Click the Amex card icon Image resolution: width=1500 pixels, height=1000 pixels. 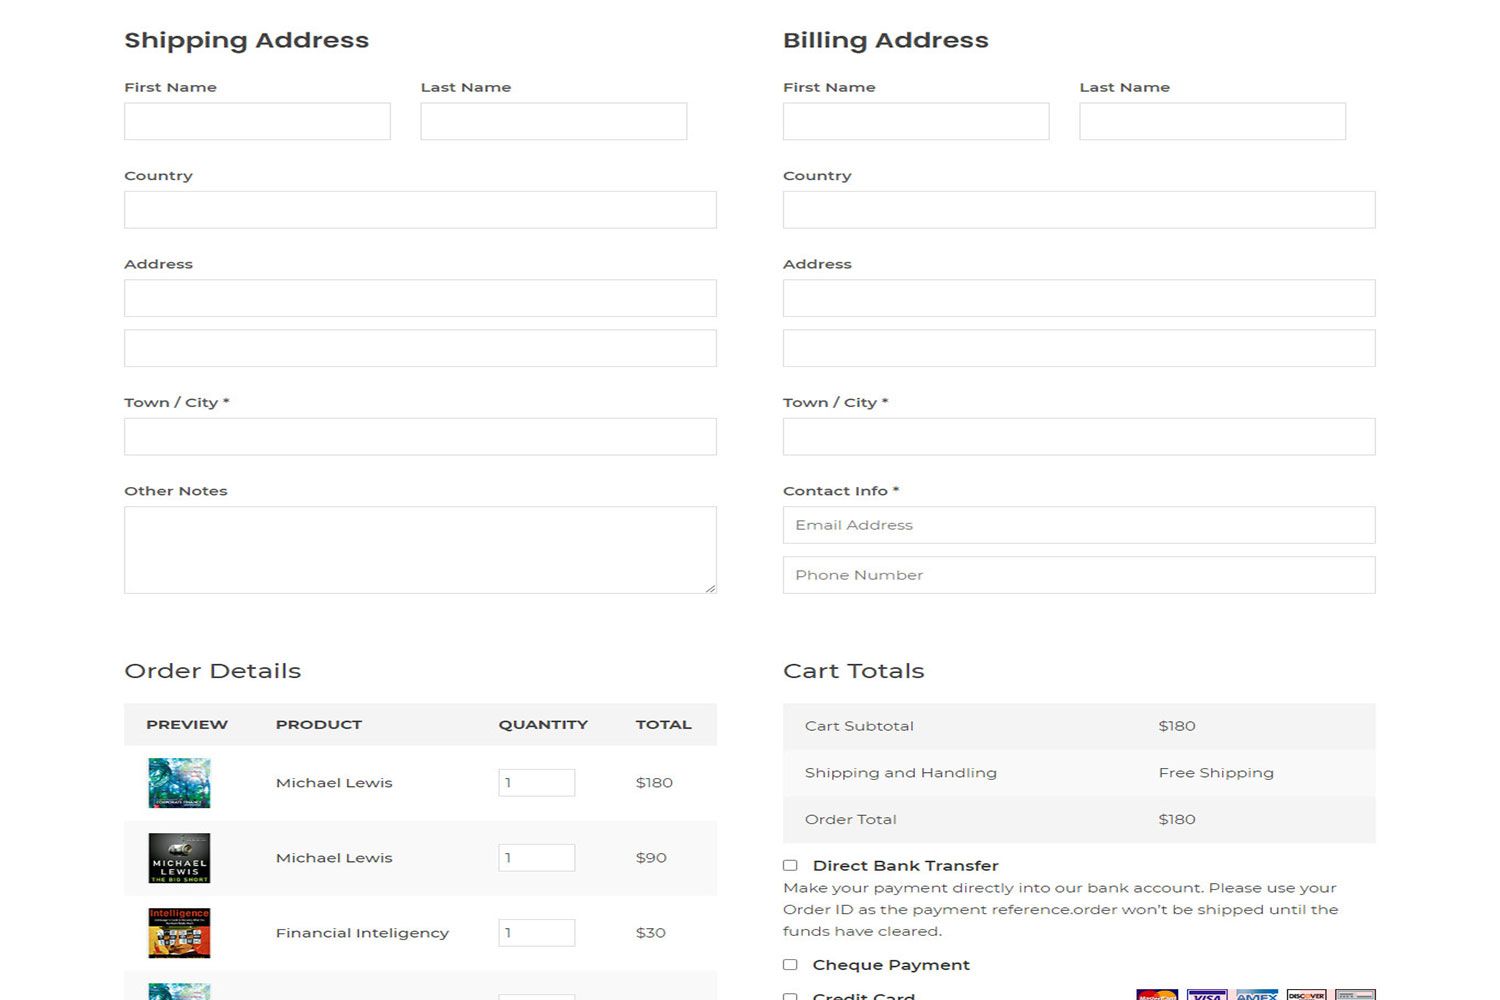click(x=1257, y=995)
